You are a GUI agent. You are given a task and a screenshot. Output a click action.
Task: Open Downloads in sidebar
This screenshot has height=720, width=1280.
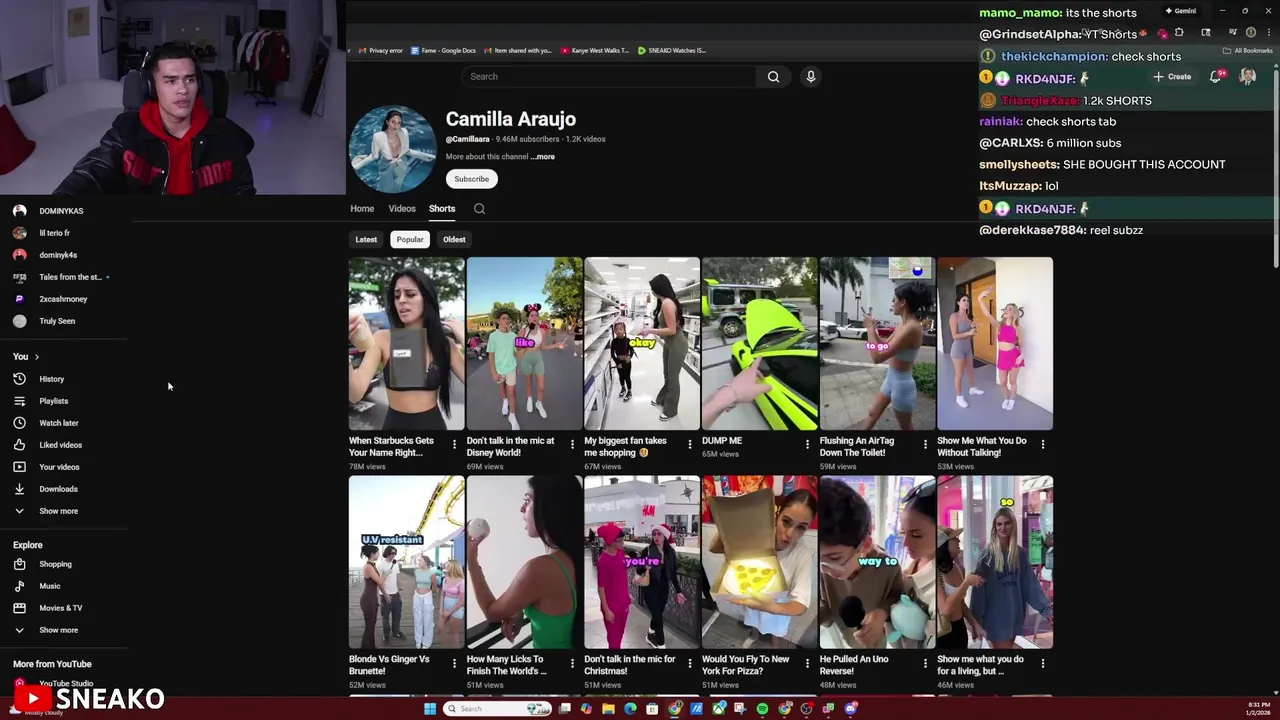pyautogui.click(x=45, y=489)
